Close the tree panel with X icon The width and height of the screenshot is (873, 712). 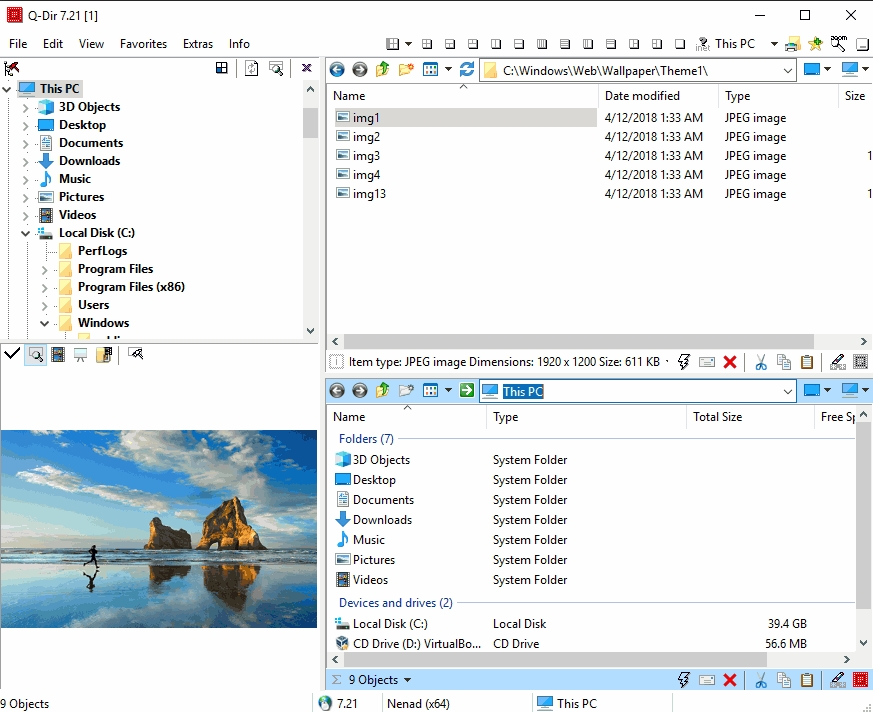(306, 68)
